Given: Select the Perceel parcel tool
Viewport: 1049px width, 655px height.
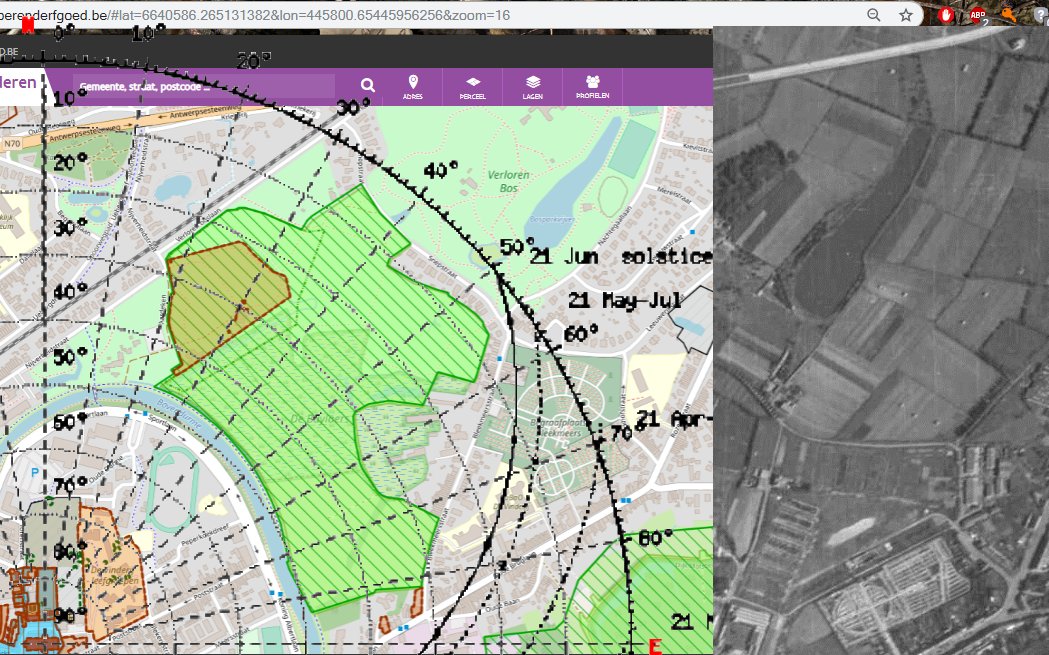Looking at the screenshot, I should click(x=473, y=87).
